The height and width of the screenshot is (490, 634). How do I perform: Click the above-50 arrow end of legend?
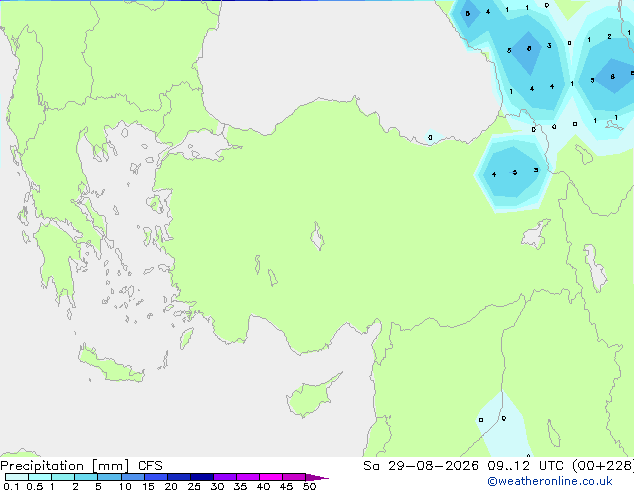pos(317,477)
